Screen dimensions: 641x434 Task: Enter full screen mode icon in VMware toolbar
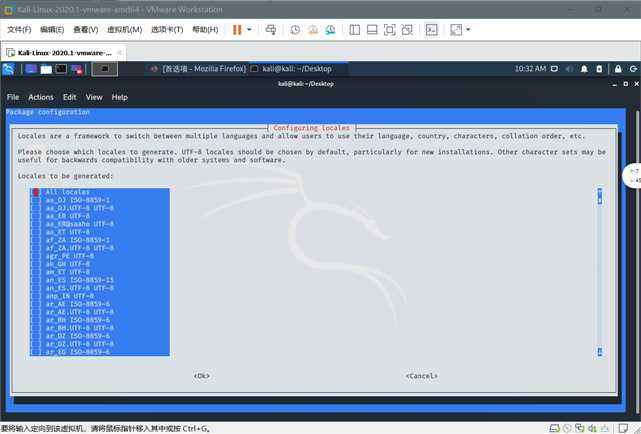point(390,29)
